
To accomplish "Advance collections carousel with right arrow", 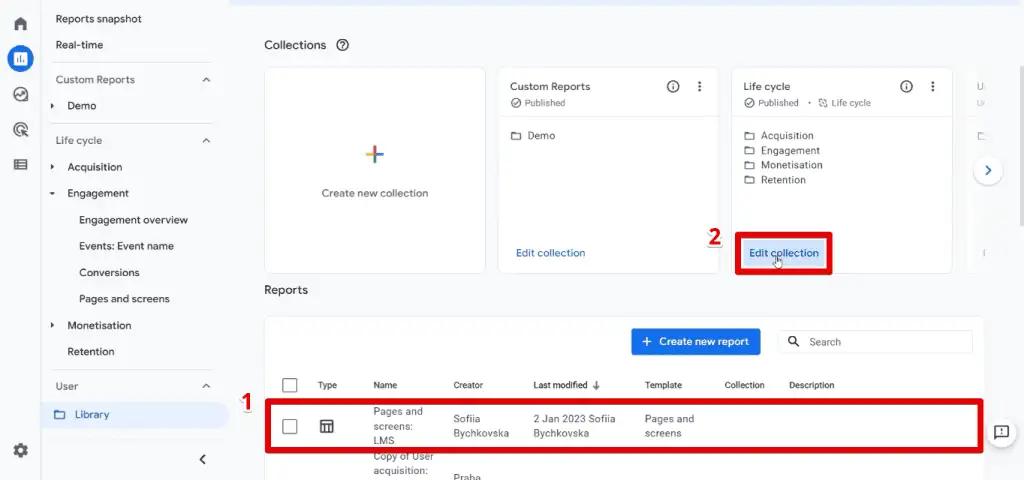I will (988, 170).
